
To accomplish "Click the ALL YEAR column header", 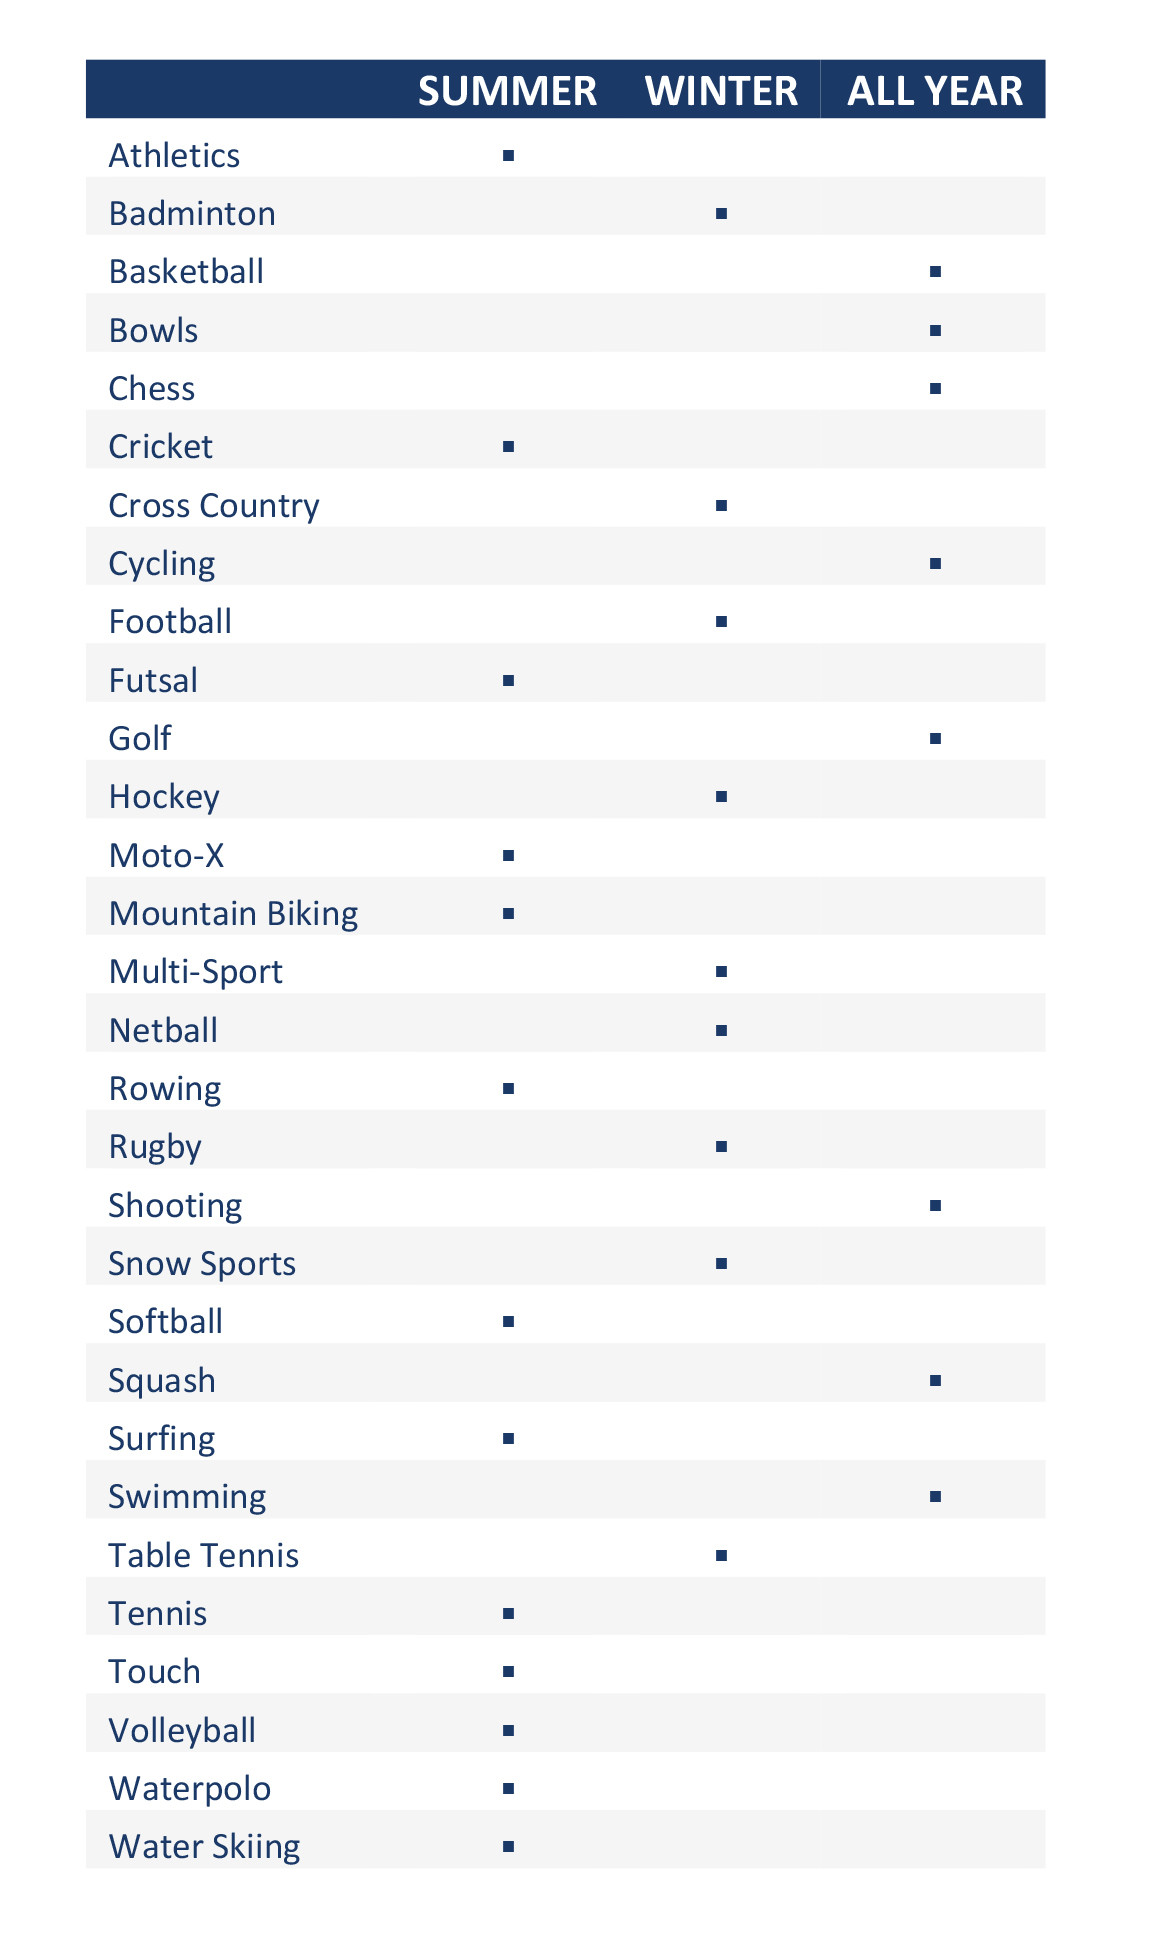I will click(x=935, y=91).
